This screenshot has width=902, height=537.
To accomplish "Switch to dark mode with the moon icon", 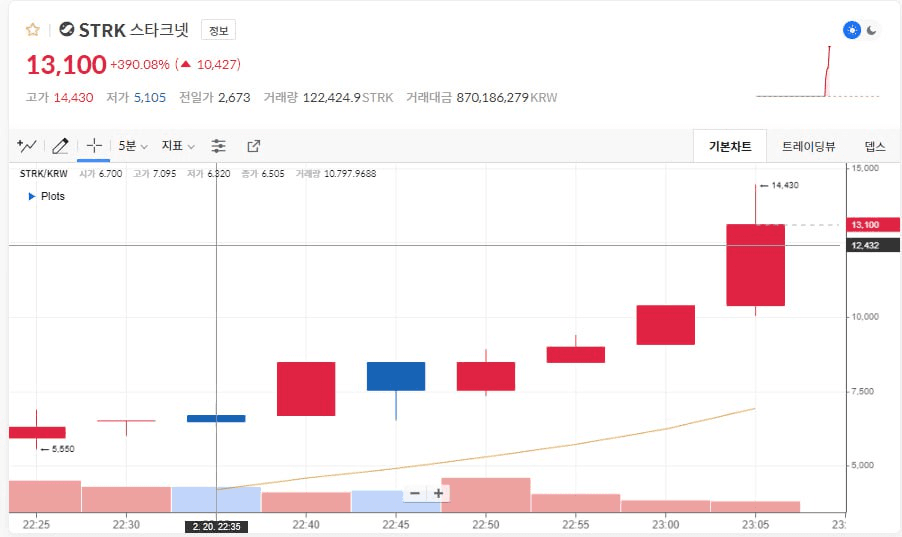I will pyautogui.click(x=872, y=30).
